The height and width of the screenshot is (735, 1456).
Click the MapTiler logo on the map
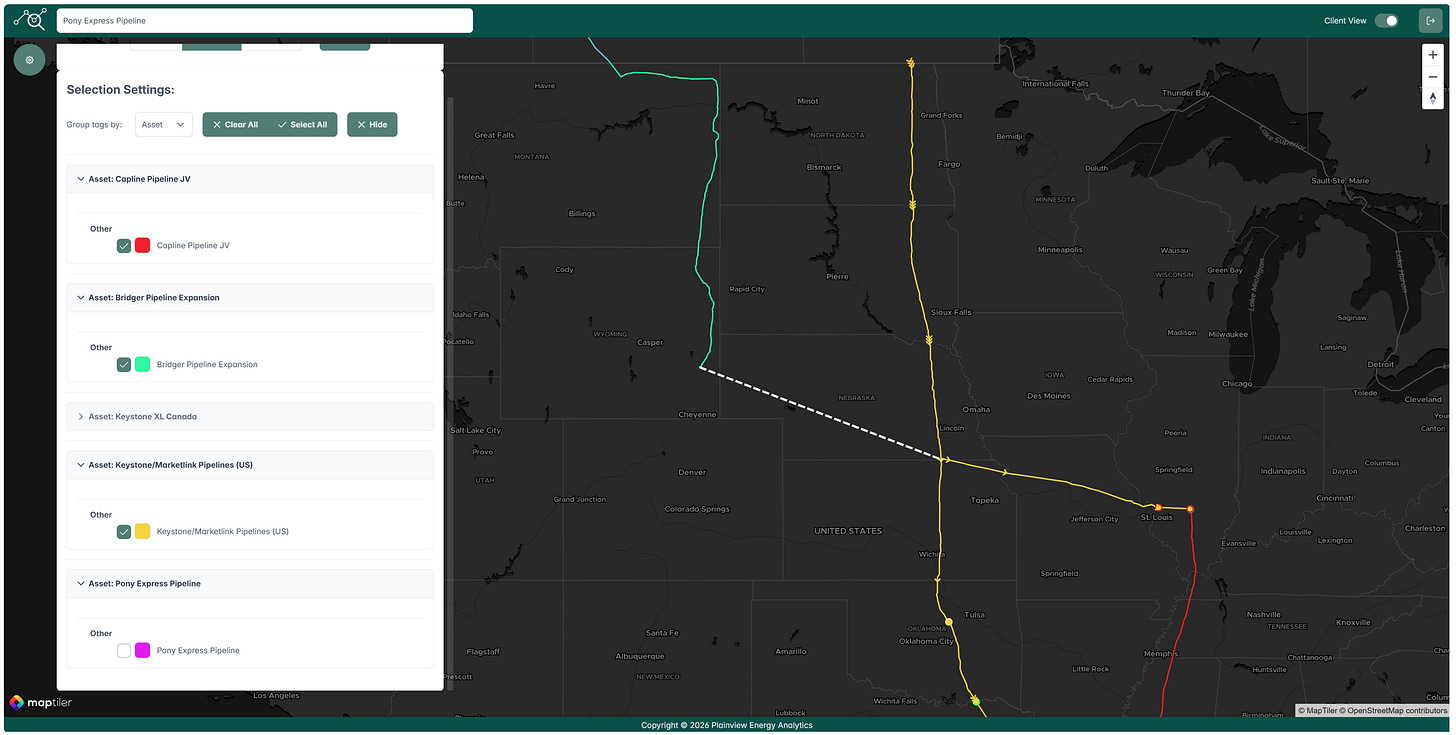pyautogui.click(x=41, y=703)
